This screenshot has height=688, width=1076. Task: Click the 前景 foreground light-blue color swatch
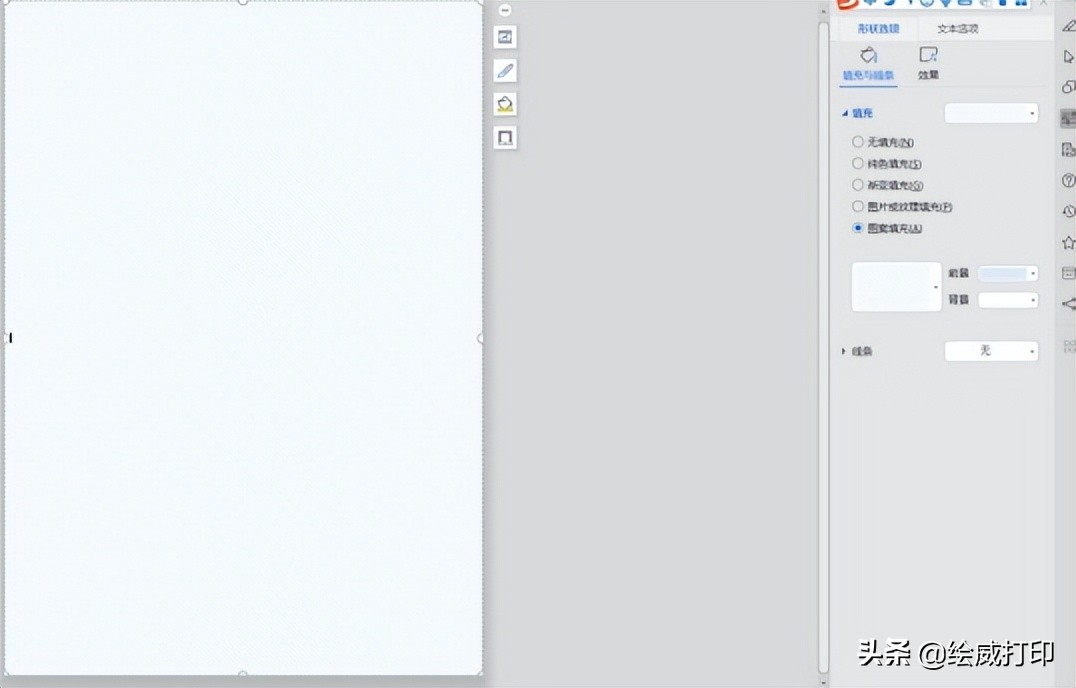click(x=1003, y=274)
